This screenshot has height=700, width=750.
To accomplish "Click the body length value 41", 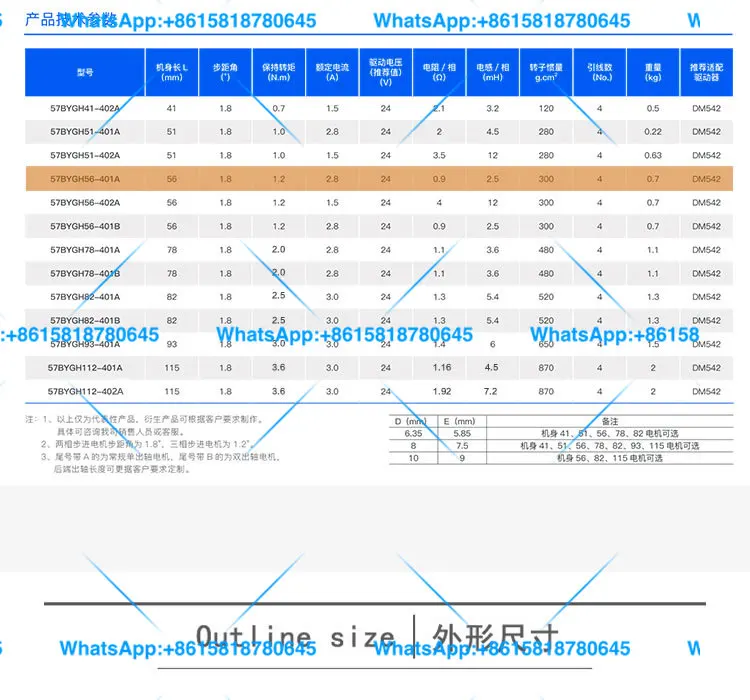I will pos(172,109).
